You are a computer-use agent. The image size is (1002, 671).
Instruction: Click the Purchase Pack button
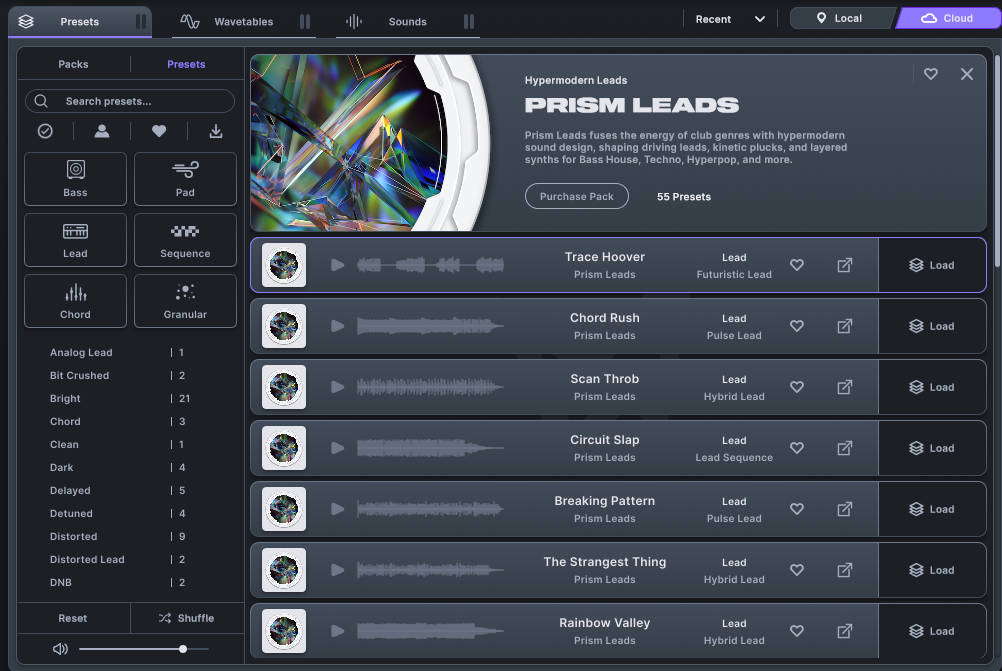point(576,196)
